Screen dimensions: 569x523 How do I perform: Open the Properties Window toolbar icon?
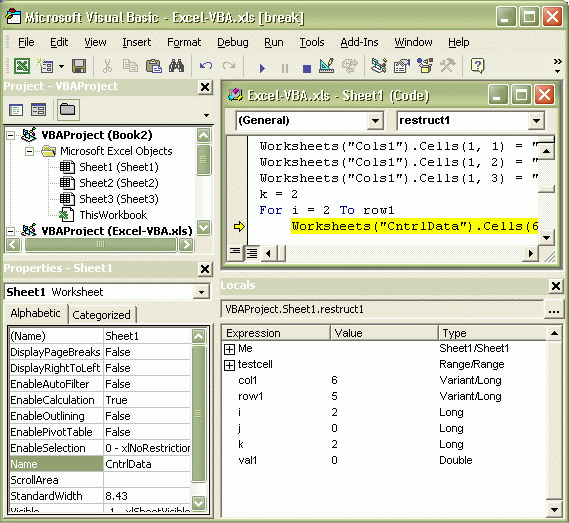[402, 66]
